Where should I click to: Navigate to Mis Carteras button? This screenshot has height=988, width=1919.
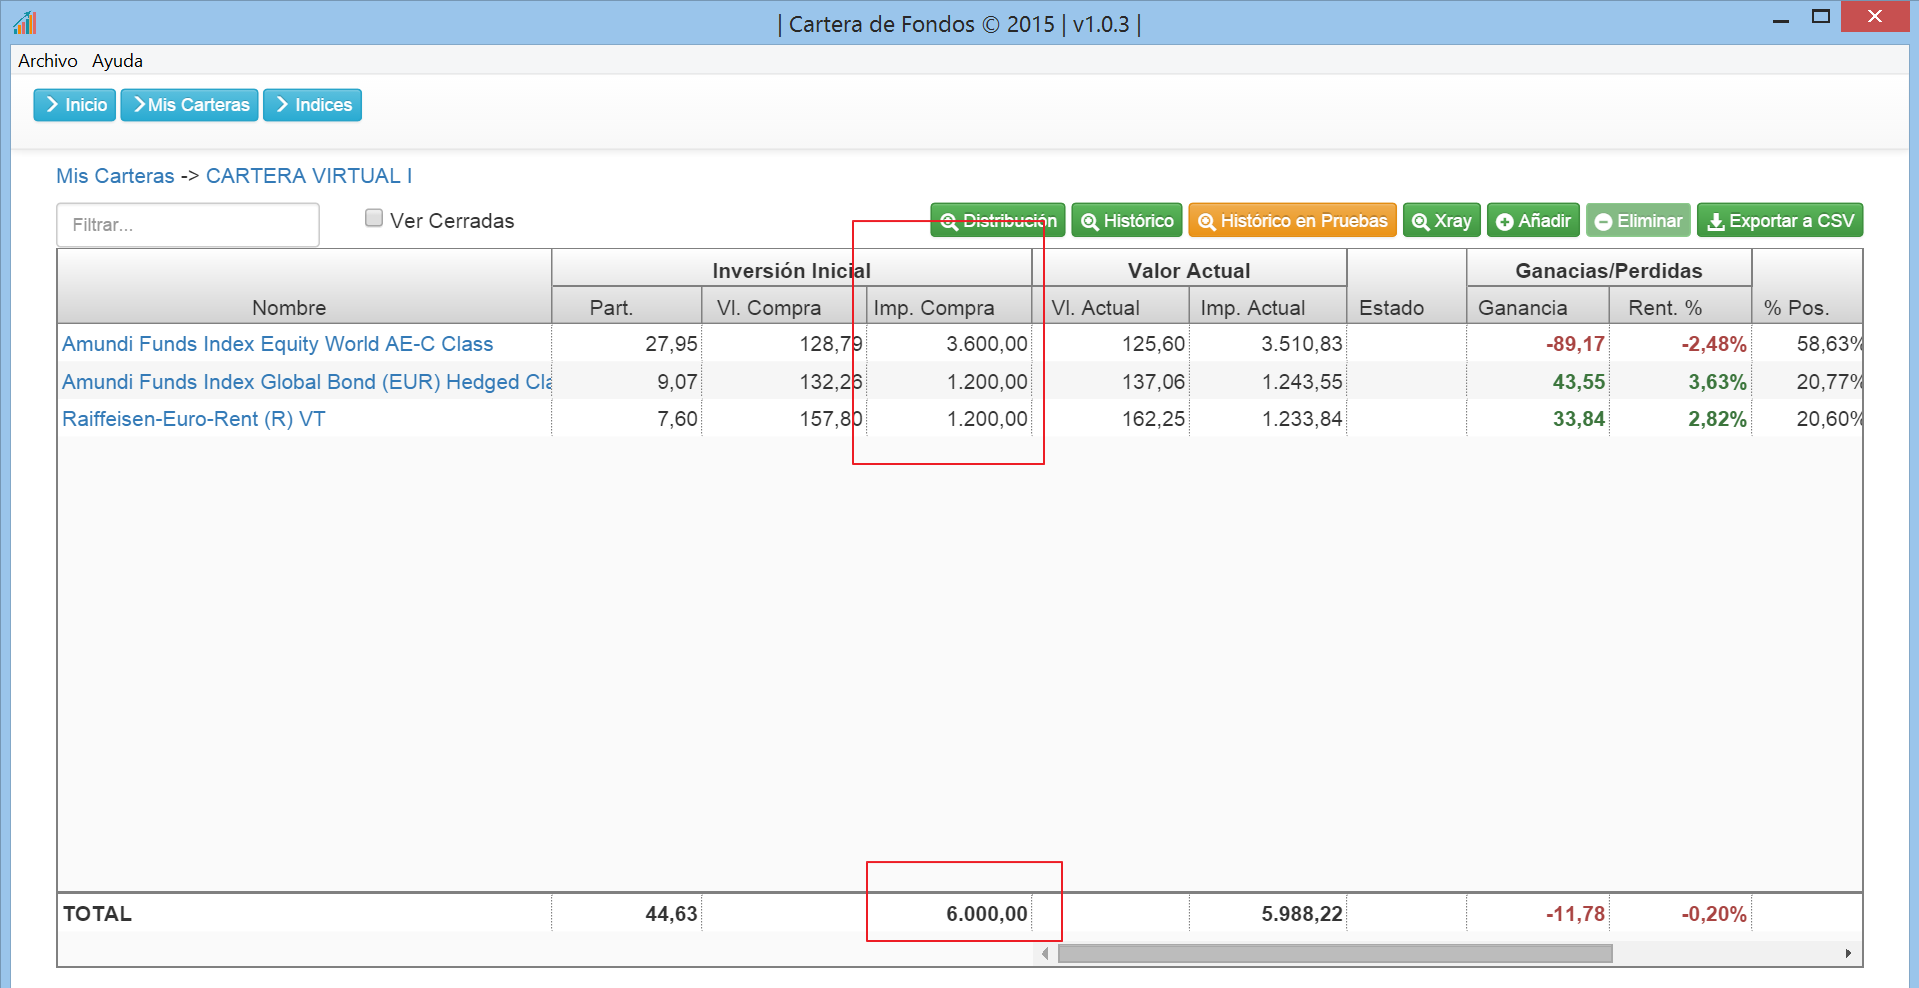click(x=190, y=105)
